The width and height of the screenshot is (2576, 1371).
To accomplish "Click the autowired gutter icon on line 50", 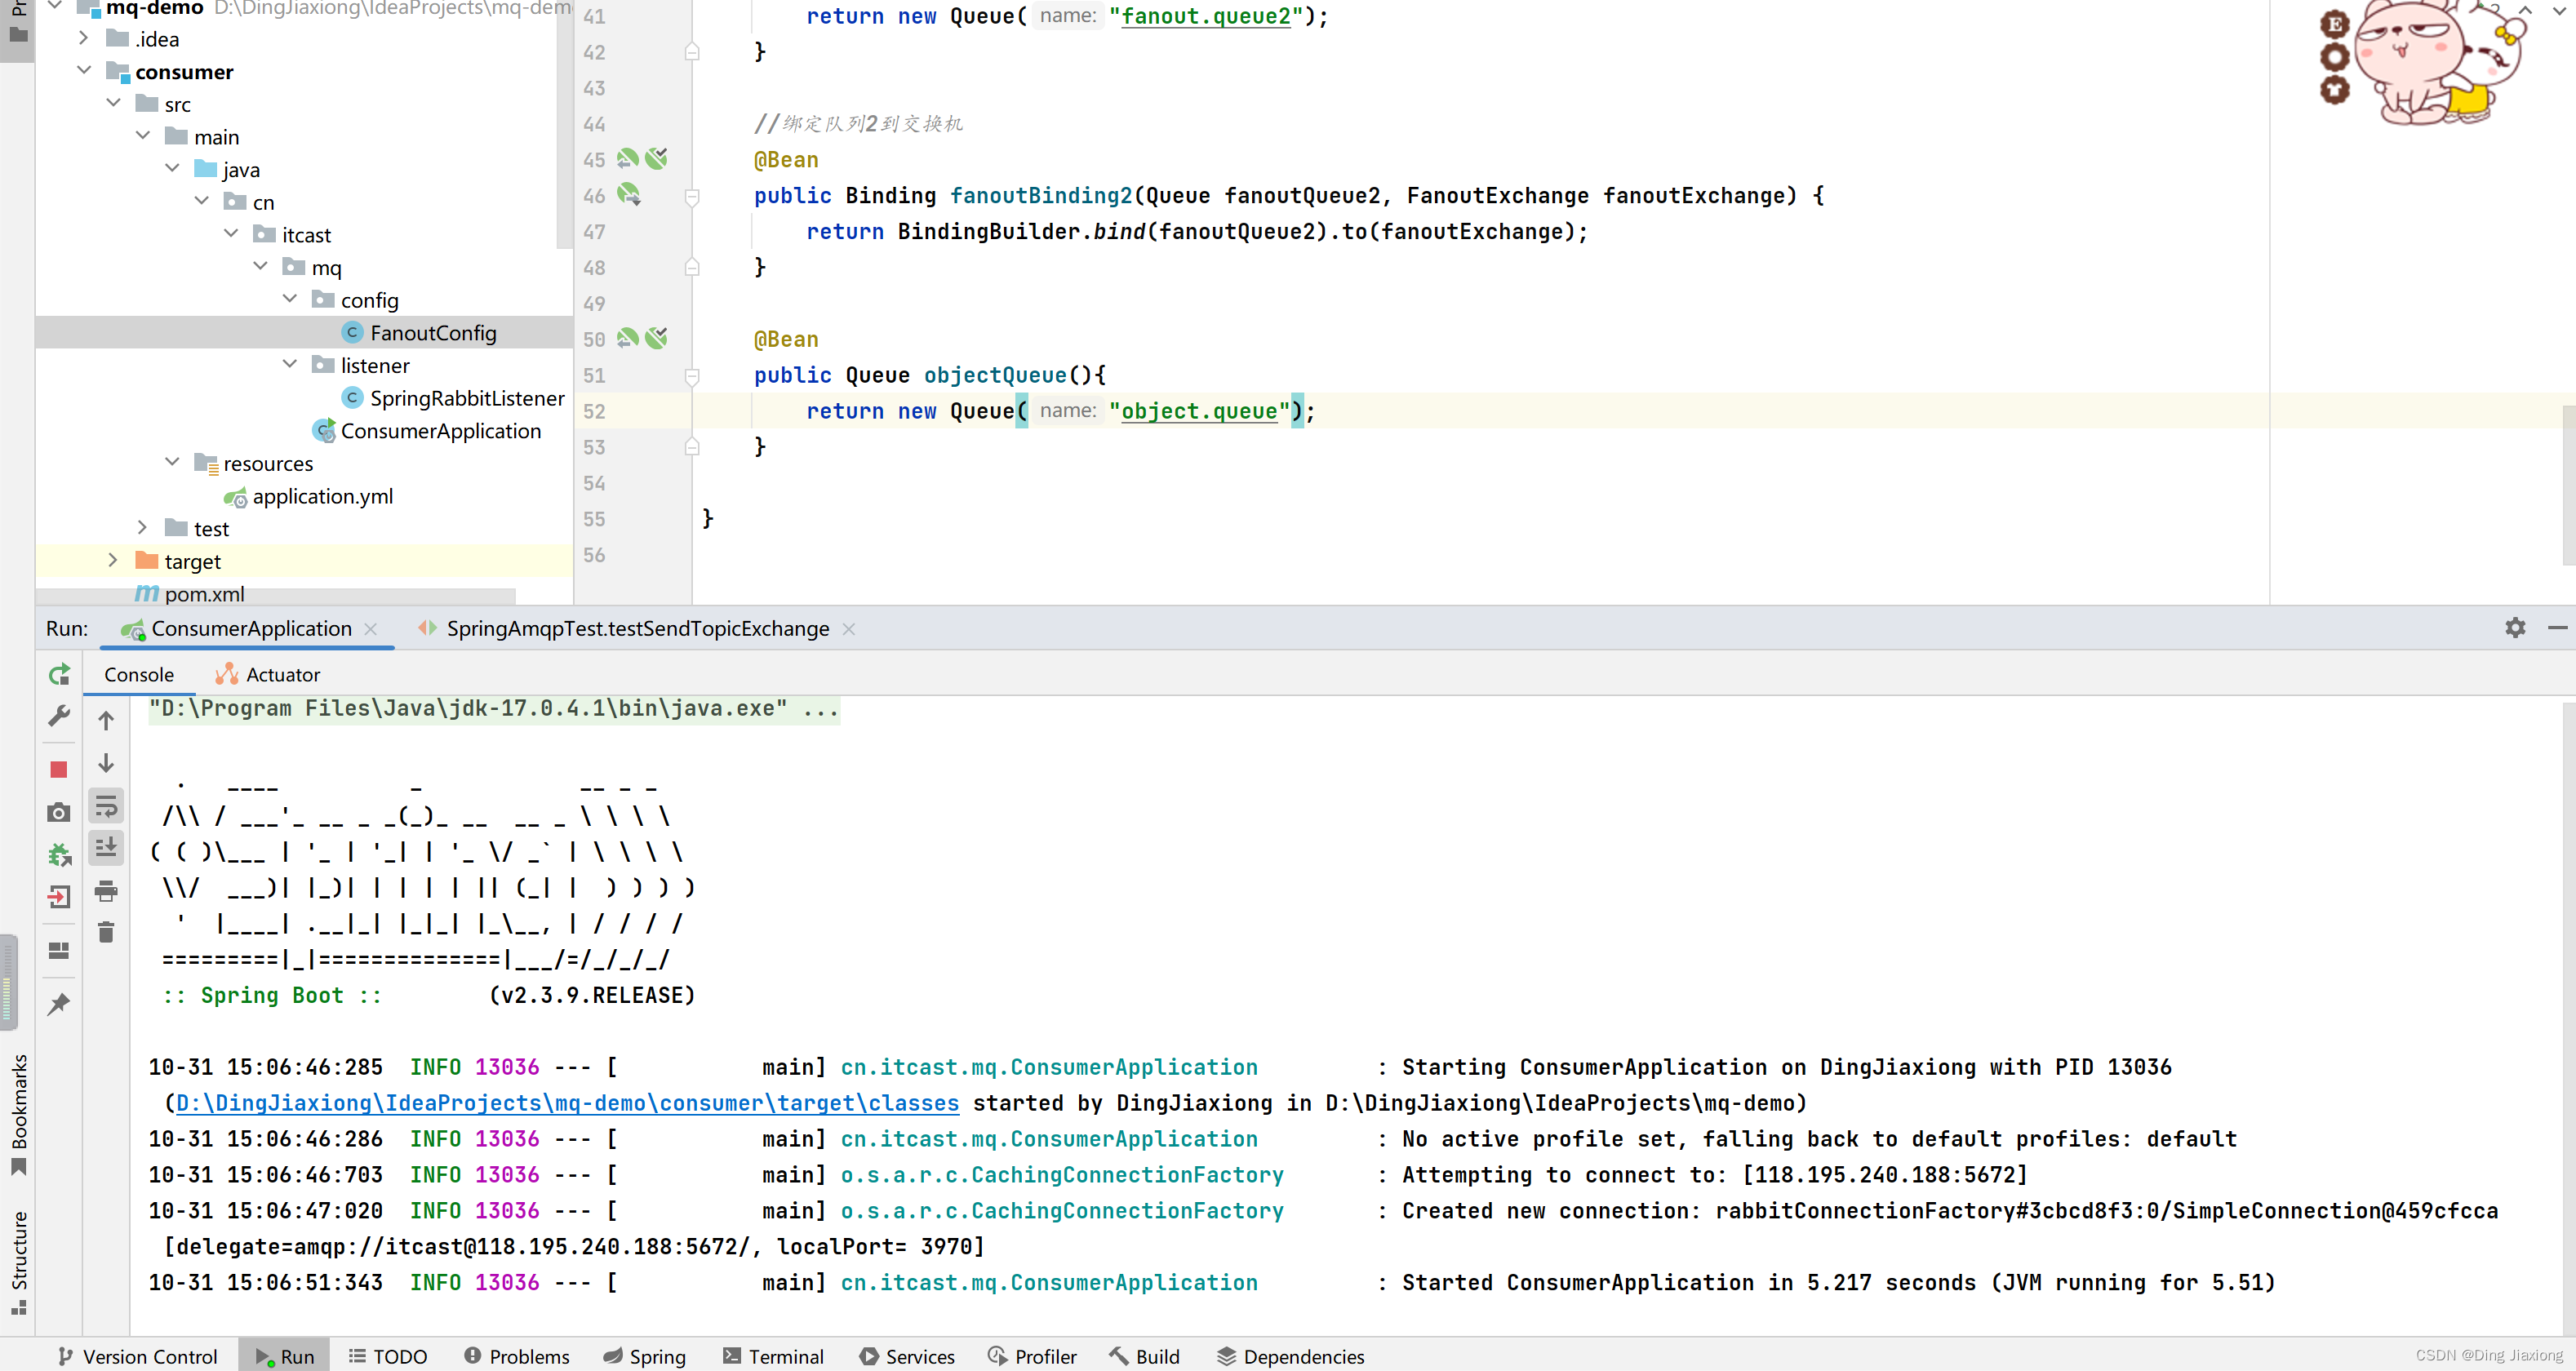I will [656, 338].
